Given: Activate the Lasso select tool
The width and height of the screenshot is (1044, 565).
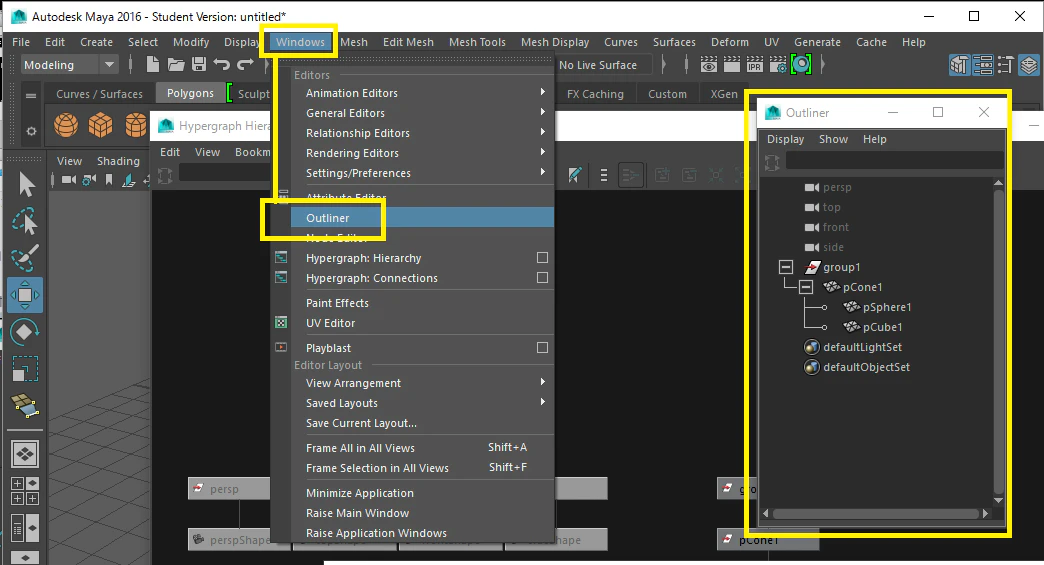Looking at the screenshot, I should (25, 222).
